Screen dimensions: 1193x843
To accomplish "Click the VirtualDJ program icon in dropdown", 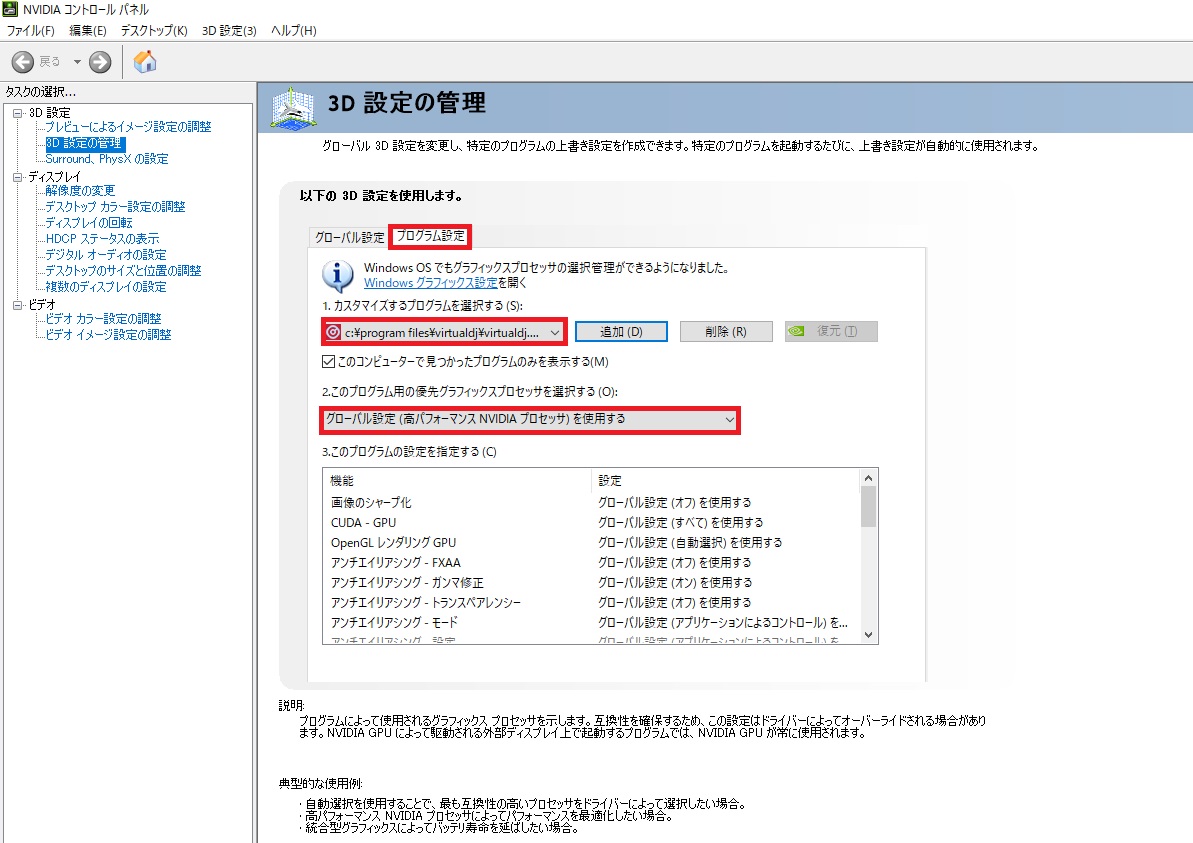I will [333, 332].
